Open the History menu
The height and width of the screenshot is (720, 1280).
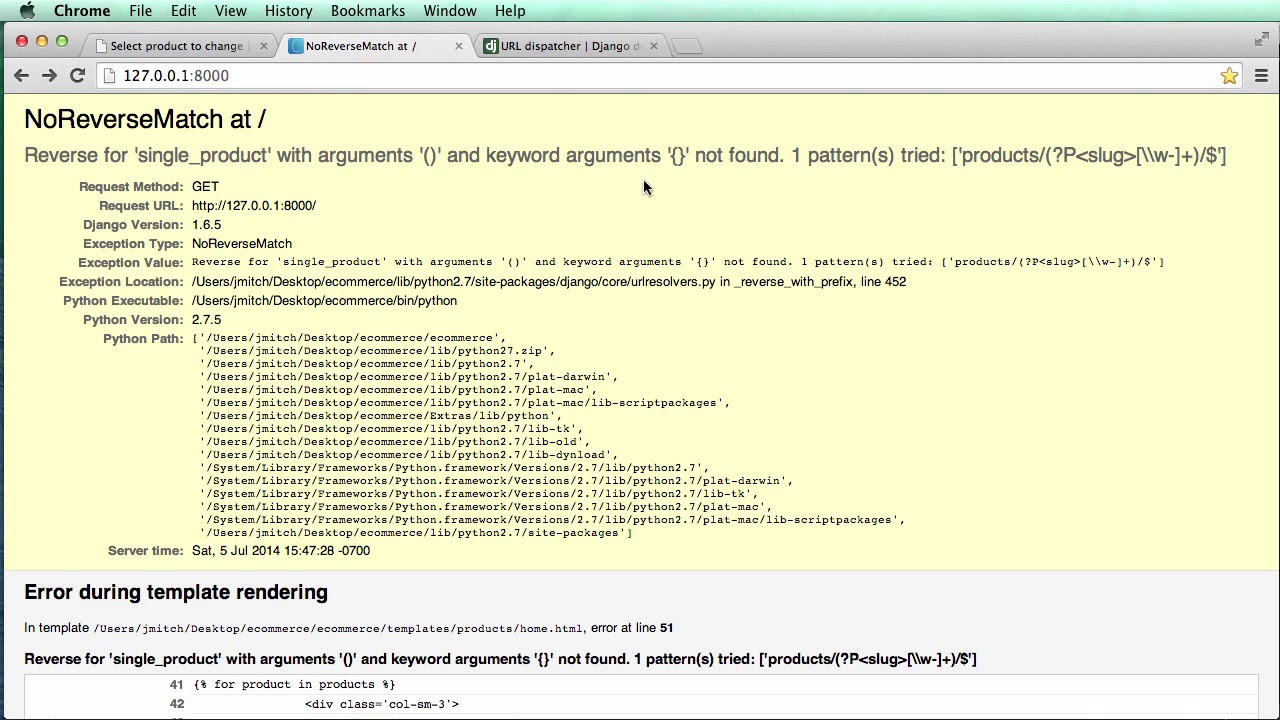288,11
